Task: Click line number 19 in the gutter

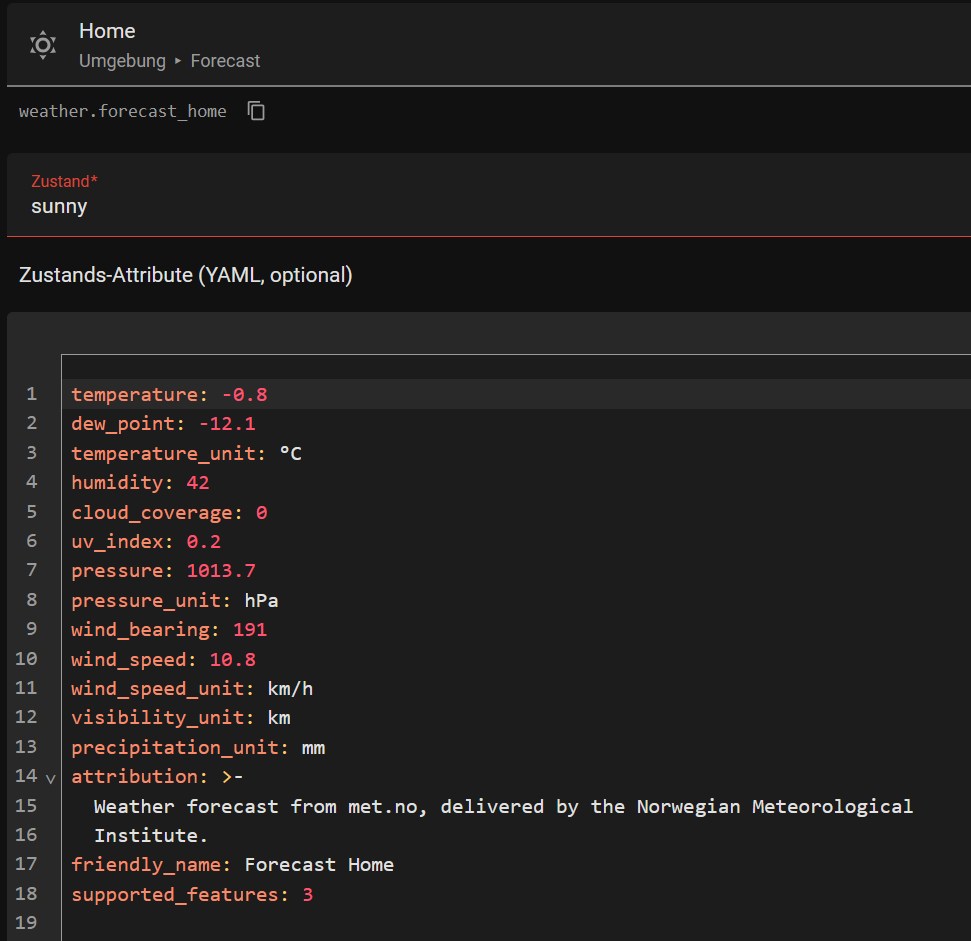Action: tap(26, 923)
